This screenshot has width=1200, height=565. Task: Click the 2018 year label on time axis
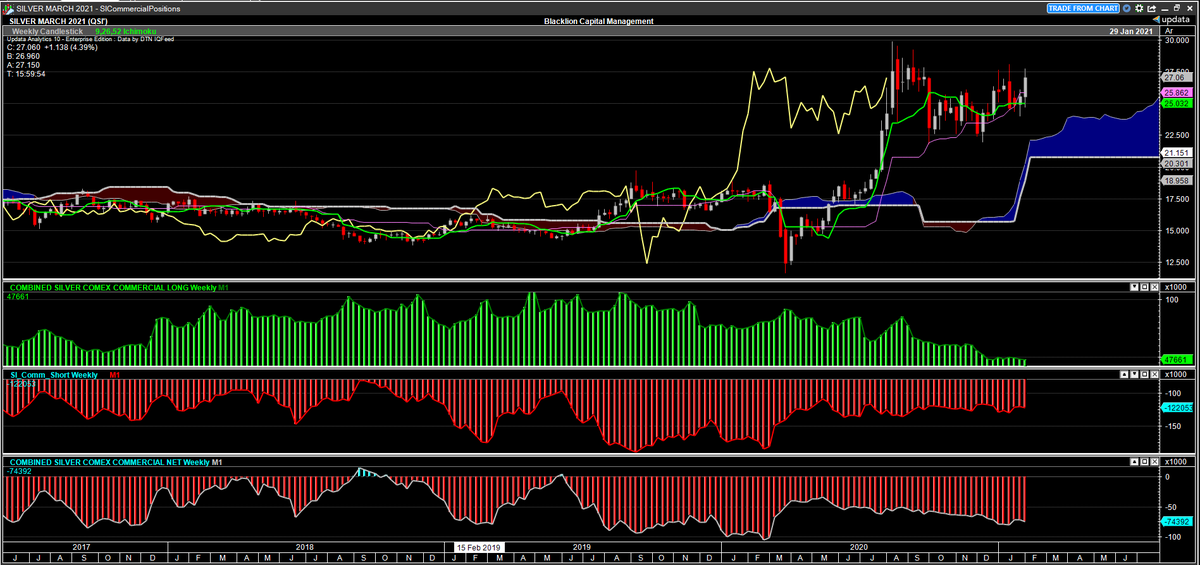305,547
